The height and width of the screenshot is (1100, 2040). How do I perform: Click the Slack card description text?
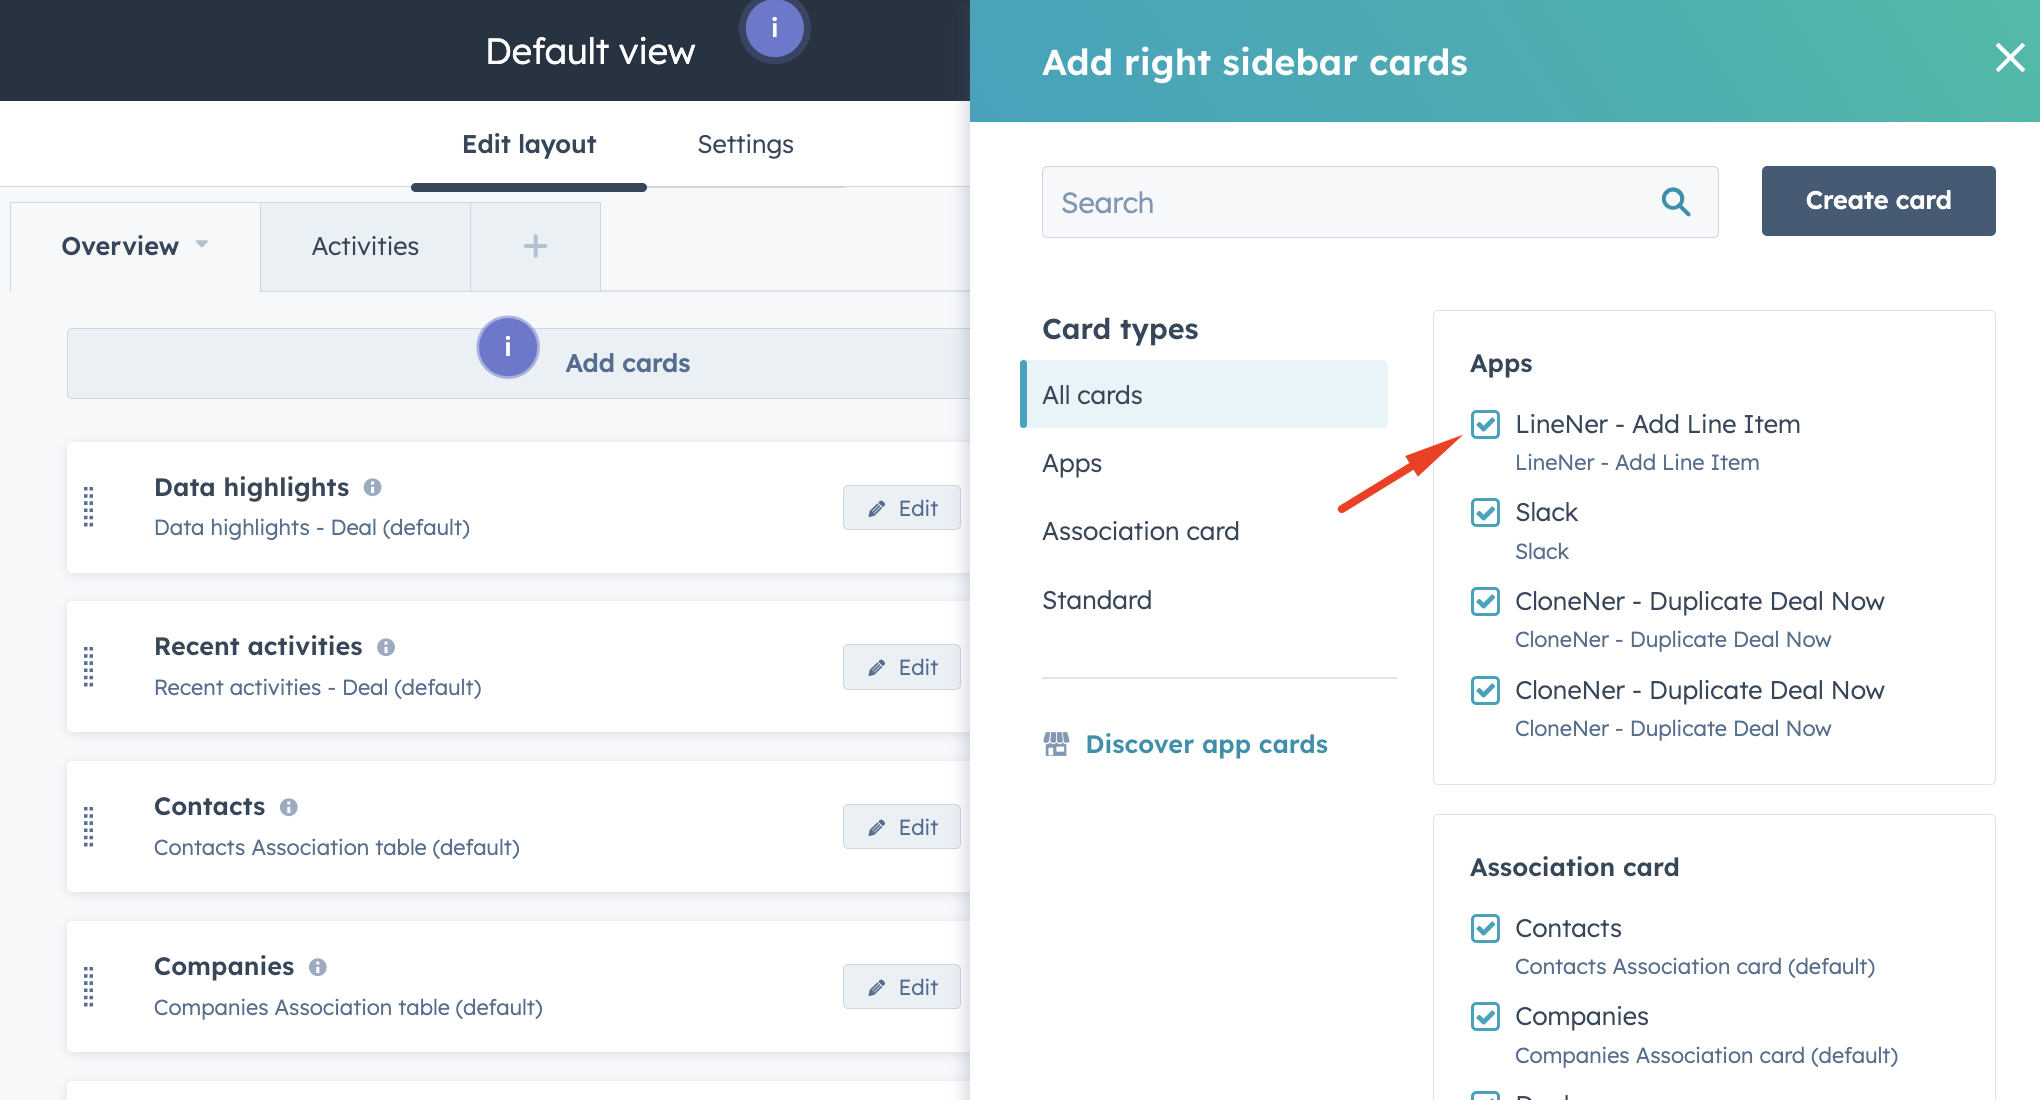pos(1542,552)
